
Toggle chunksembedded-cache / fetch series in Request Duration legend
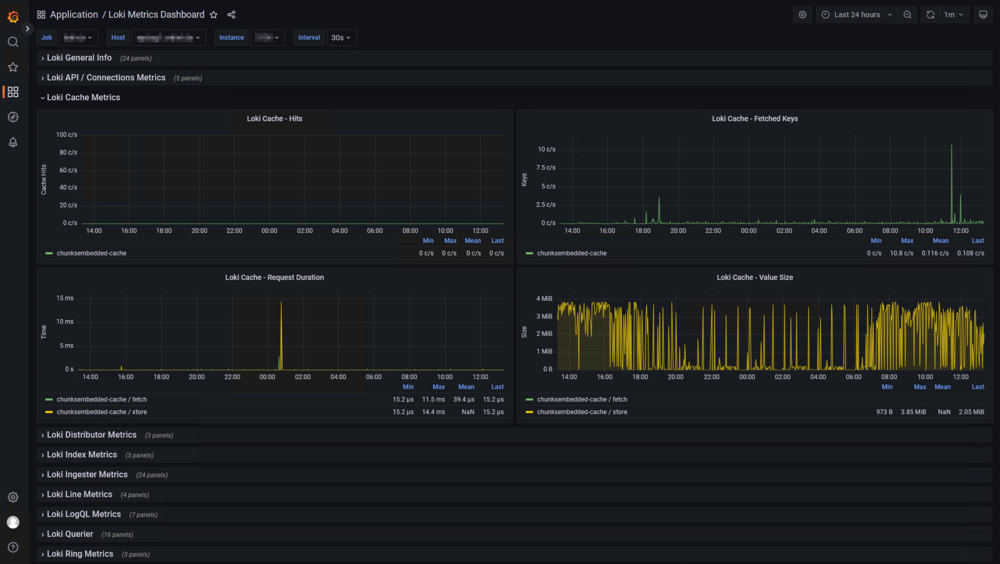pos(101,399)
